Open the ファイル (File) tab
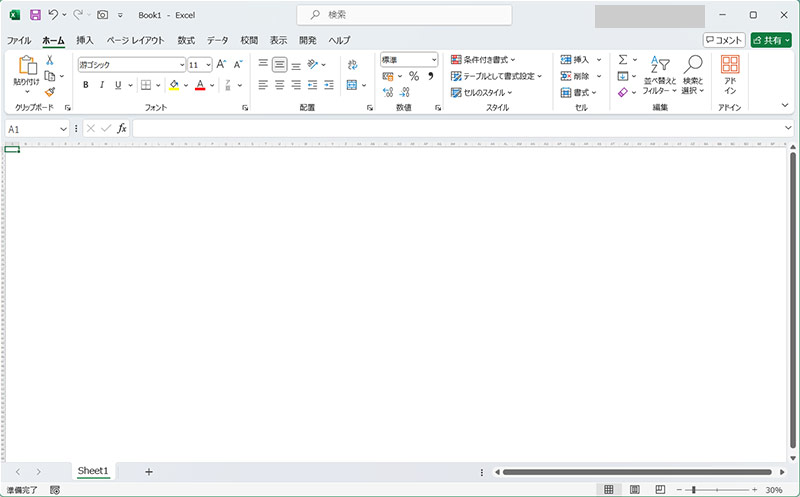Viewport: 800px width, 497px height. pyautogui.click(x=19, y=40)
